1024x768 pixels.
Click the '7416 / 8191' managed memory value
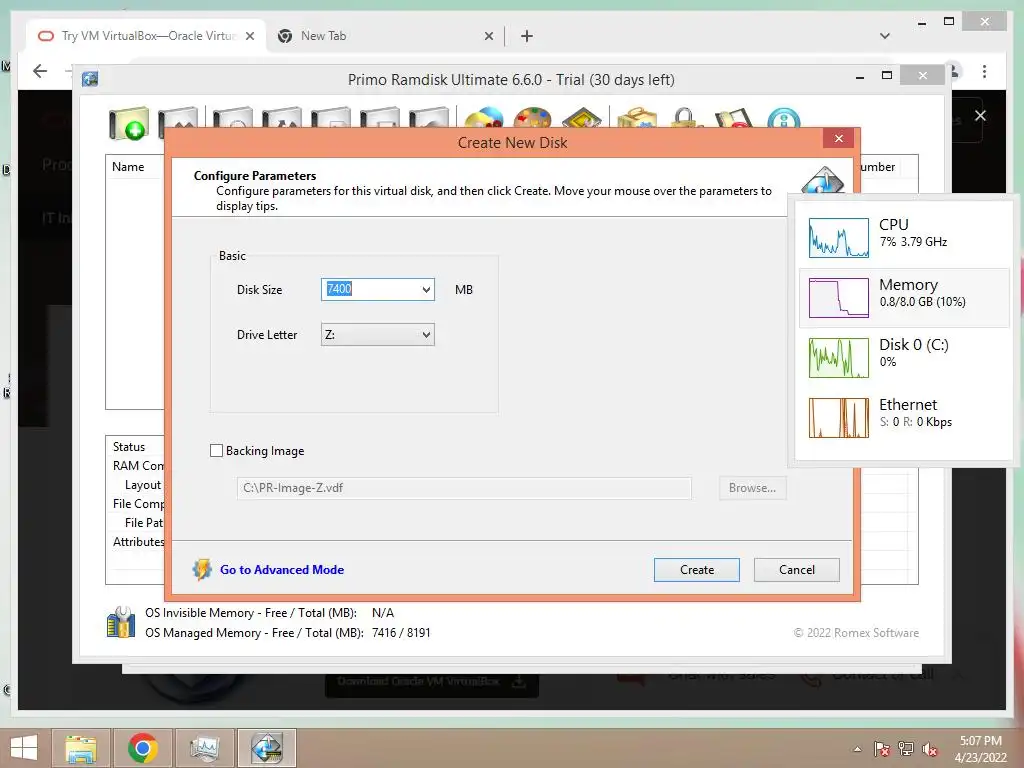click(x=401, y=633)
